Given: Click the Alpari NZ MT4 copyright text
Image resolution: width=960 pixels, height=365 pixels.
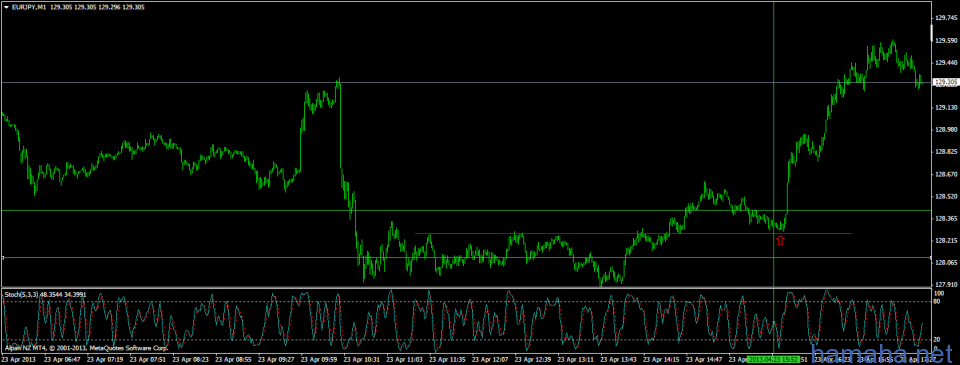Looking at the screenshot, I should (85, 347).
